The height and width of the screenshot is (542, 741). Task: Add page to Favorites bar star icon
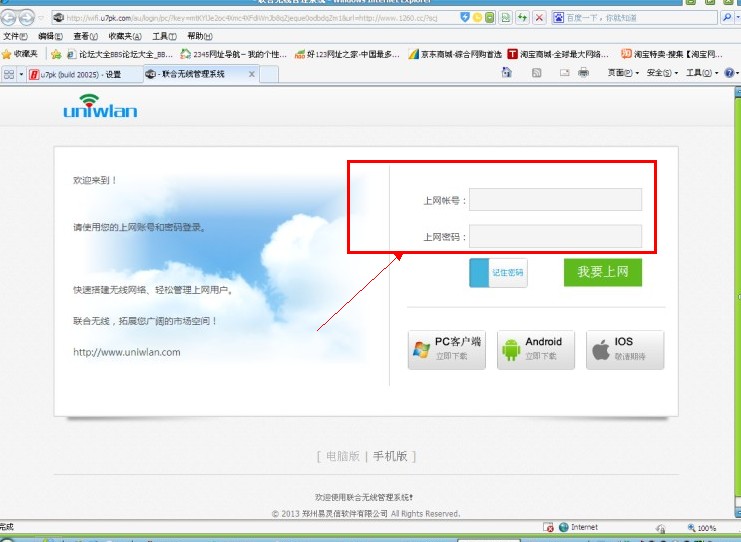pos(56,54)
